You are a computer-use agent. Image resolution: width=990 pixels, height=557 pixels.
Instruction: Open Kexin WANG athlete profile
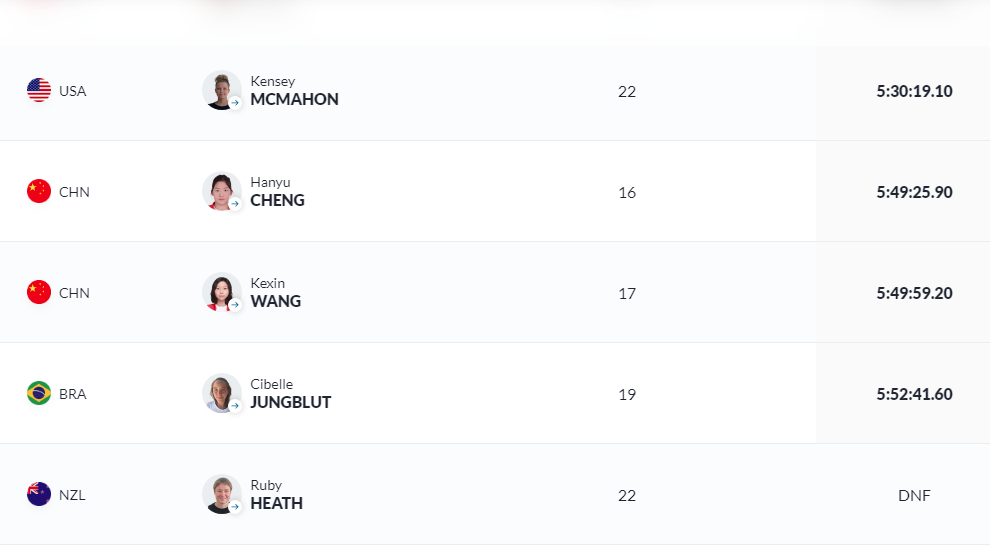point(275,293)
